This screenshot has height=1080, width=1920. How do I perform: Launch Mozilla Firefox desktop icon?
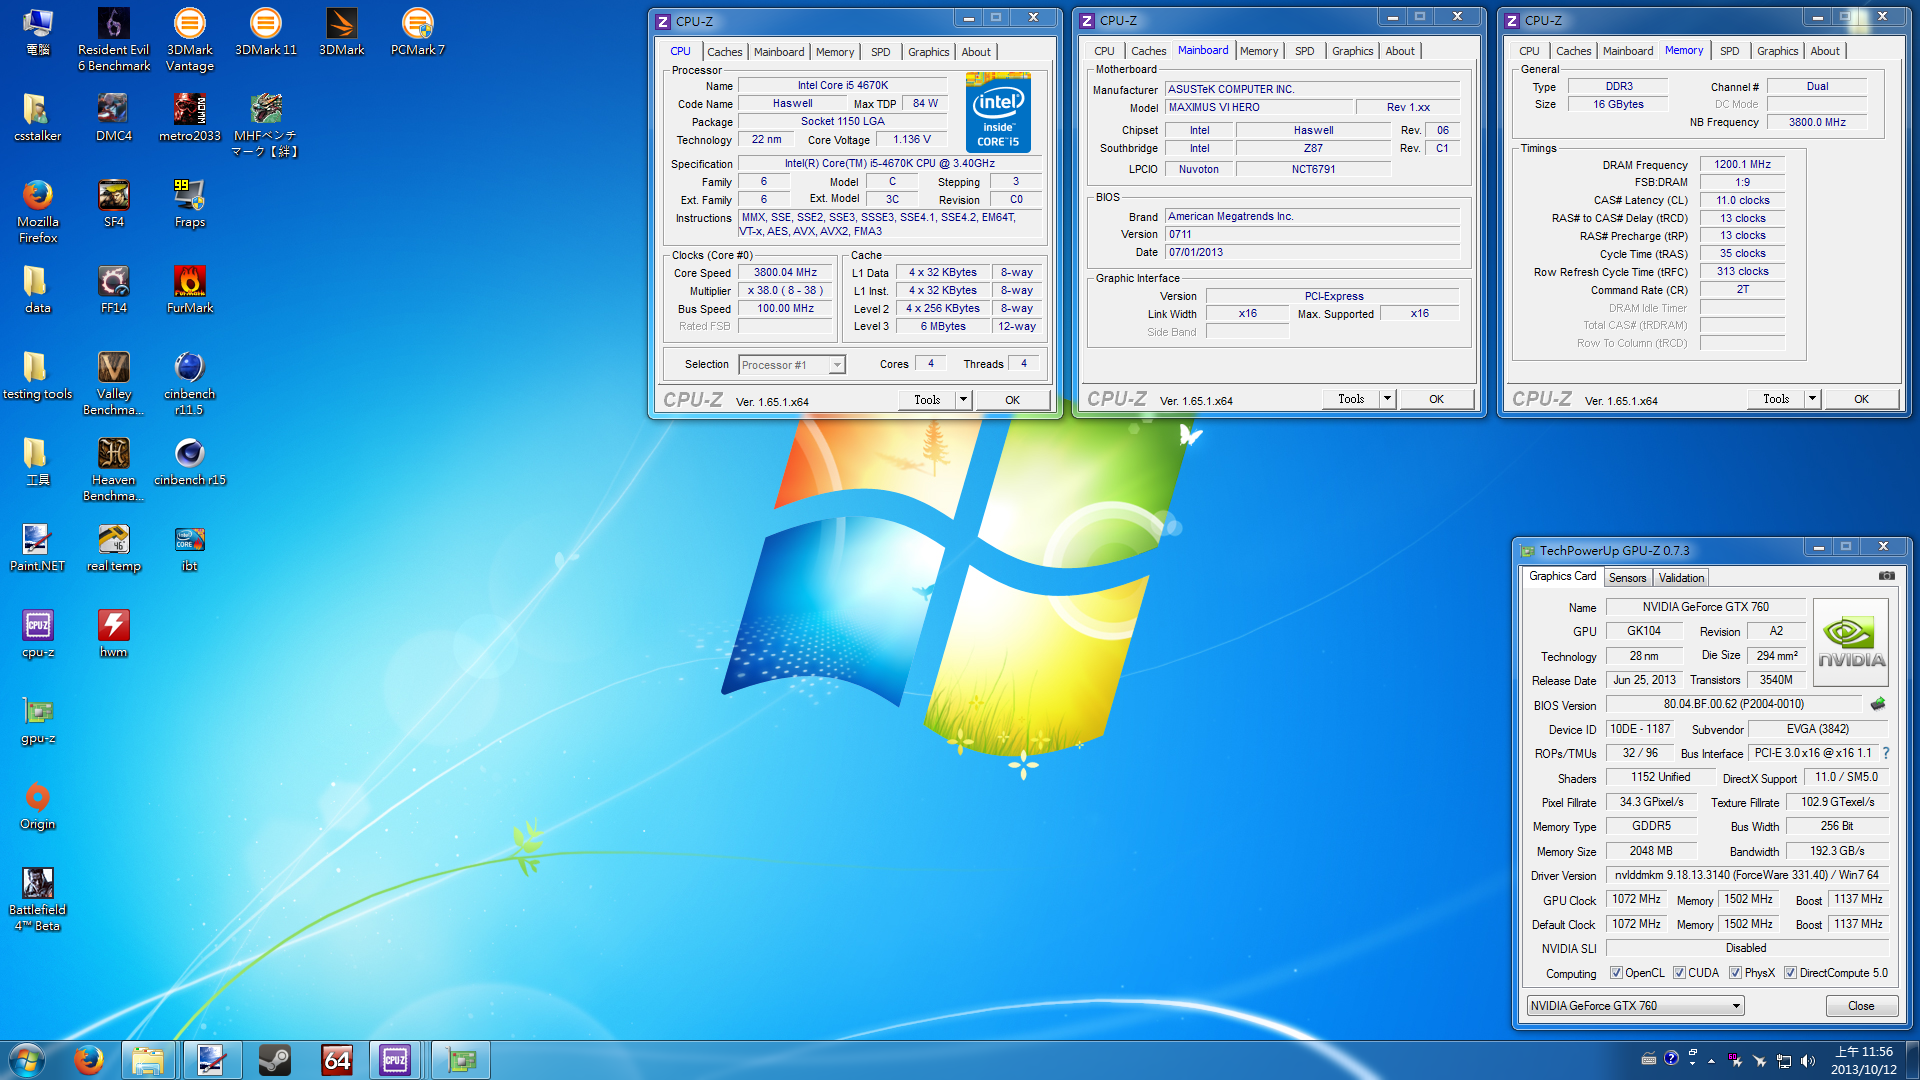(x=37, y=212)
